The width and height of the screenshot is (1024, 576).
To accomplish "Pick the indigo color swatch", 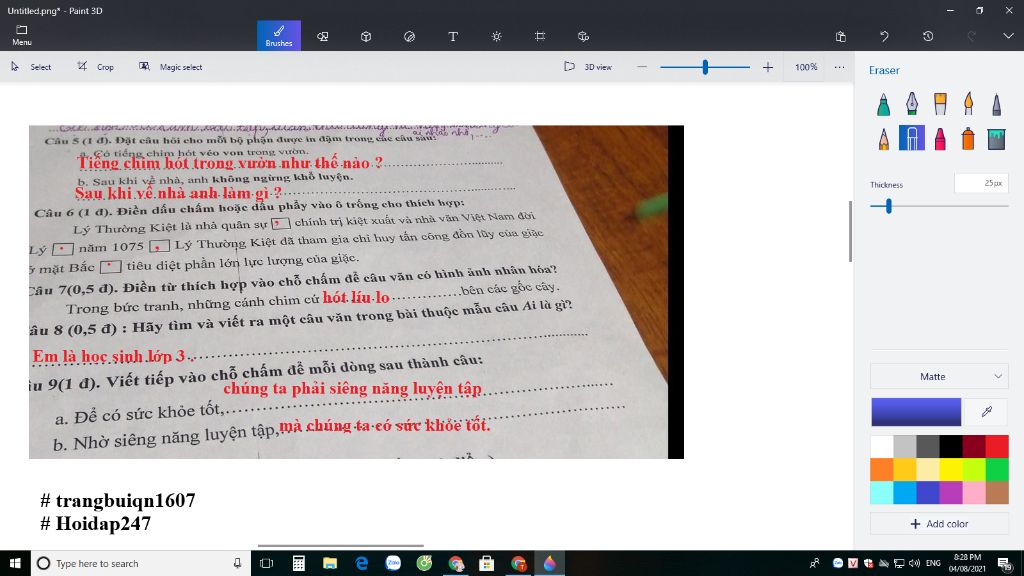I will pos(928,492).
